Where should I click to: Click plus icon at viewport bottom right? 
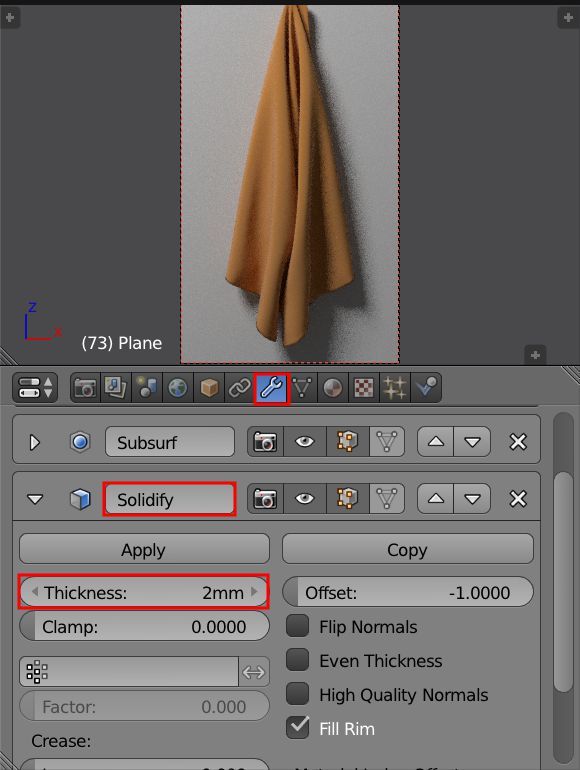[x=535, y=354]
